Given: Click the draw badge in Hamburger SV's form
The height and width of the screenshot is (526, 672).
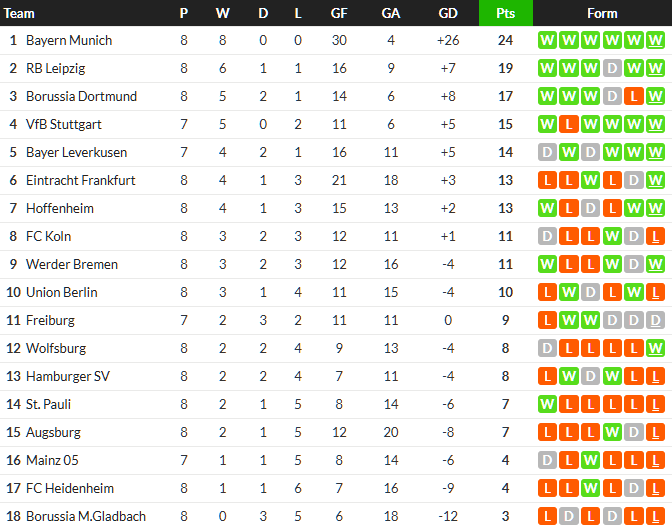Looking at the screenshot, I should [590, 377].
